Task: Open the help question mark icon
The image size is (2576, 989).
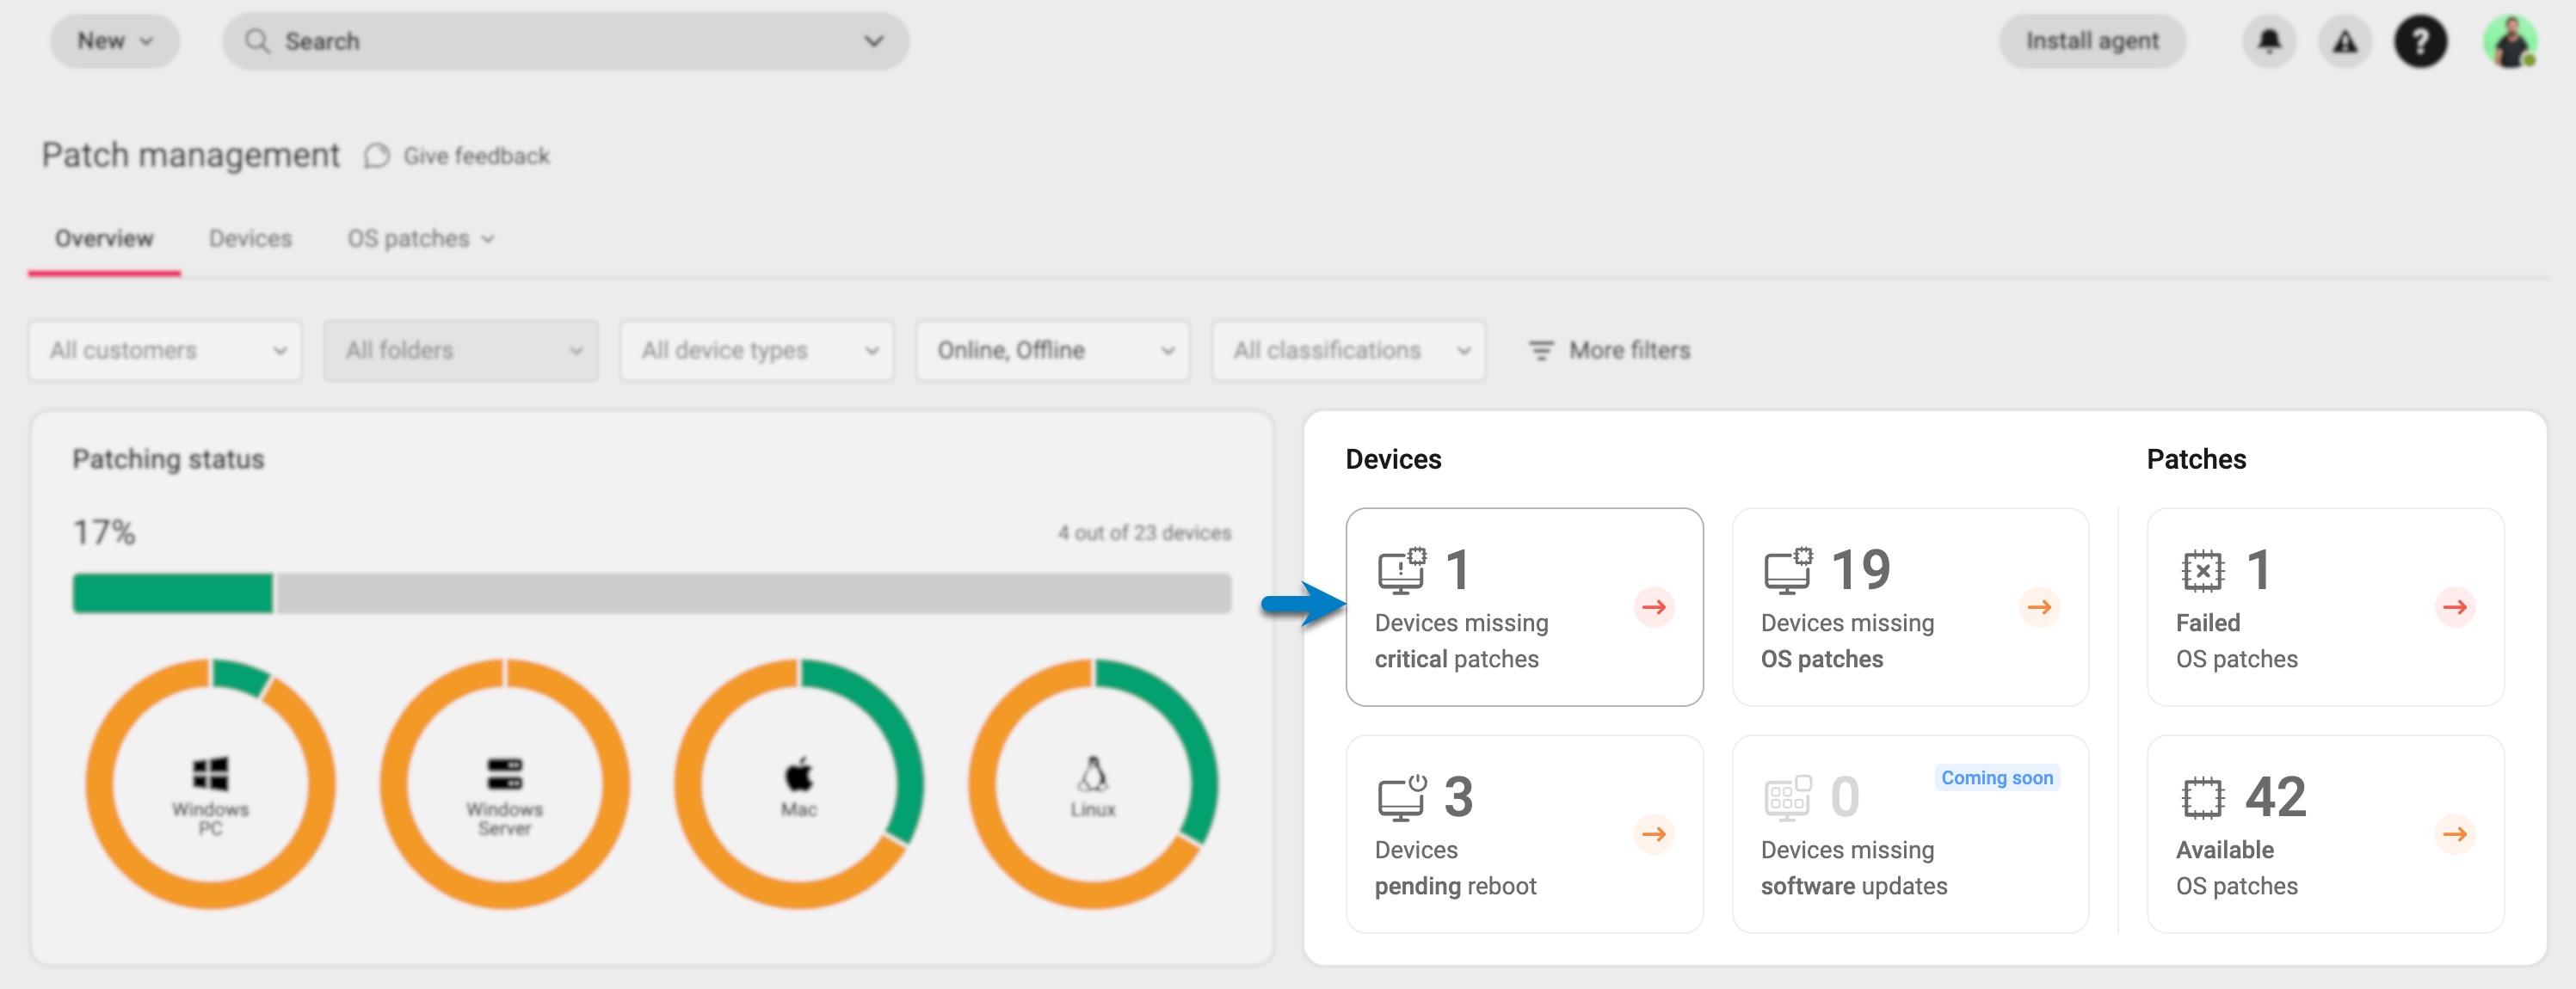Action: click(2420, 41)
